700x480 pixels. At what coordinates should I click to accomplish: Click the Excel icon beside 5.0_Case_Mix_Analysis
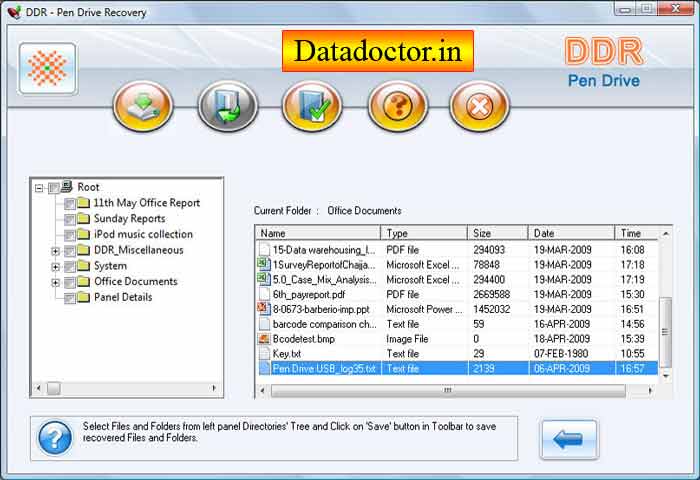[x=264, y=279]
